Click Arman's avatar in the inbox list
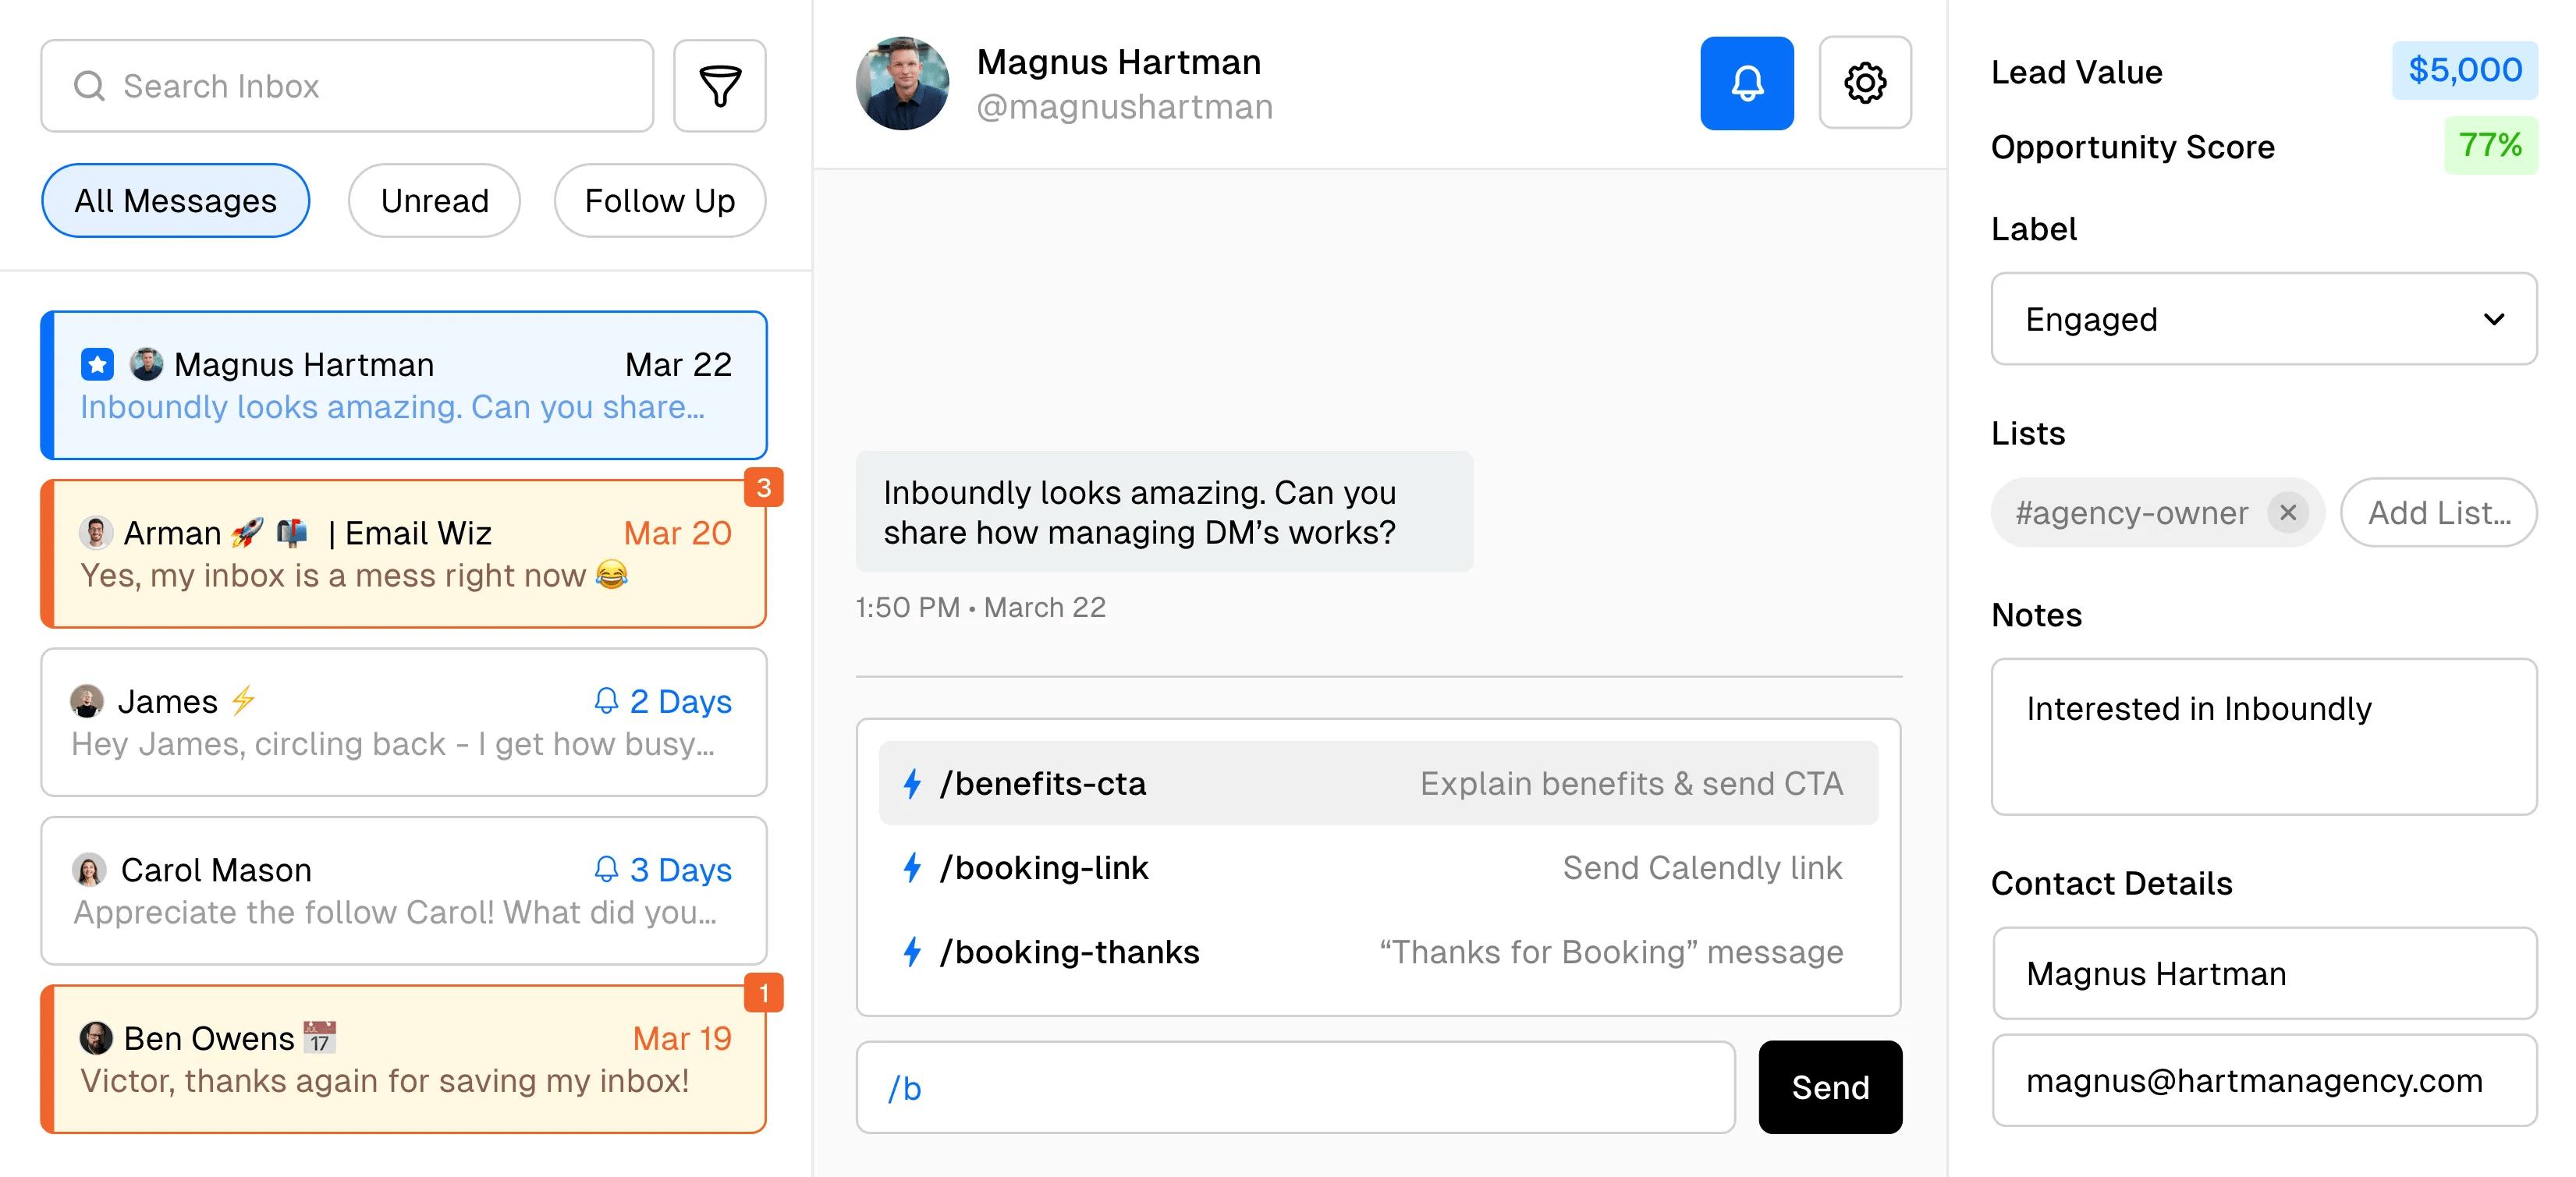 [96, 532]
